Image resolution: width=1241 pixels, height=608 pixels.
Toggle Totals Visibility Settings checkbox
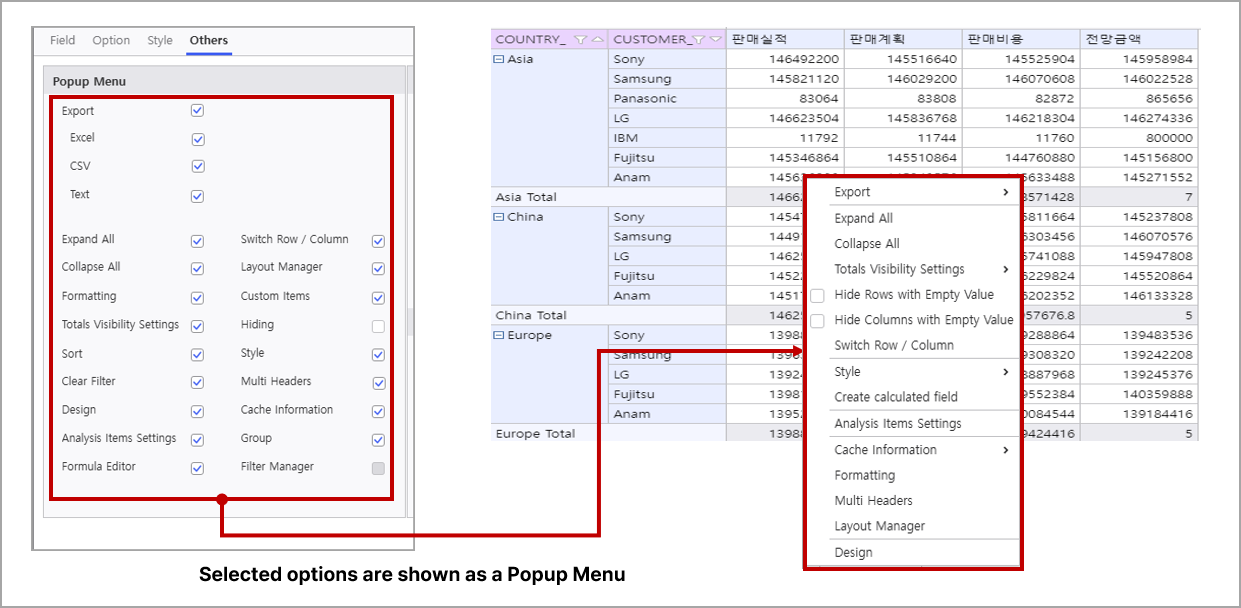197,326
